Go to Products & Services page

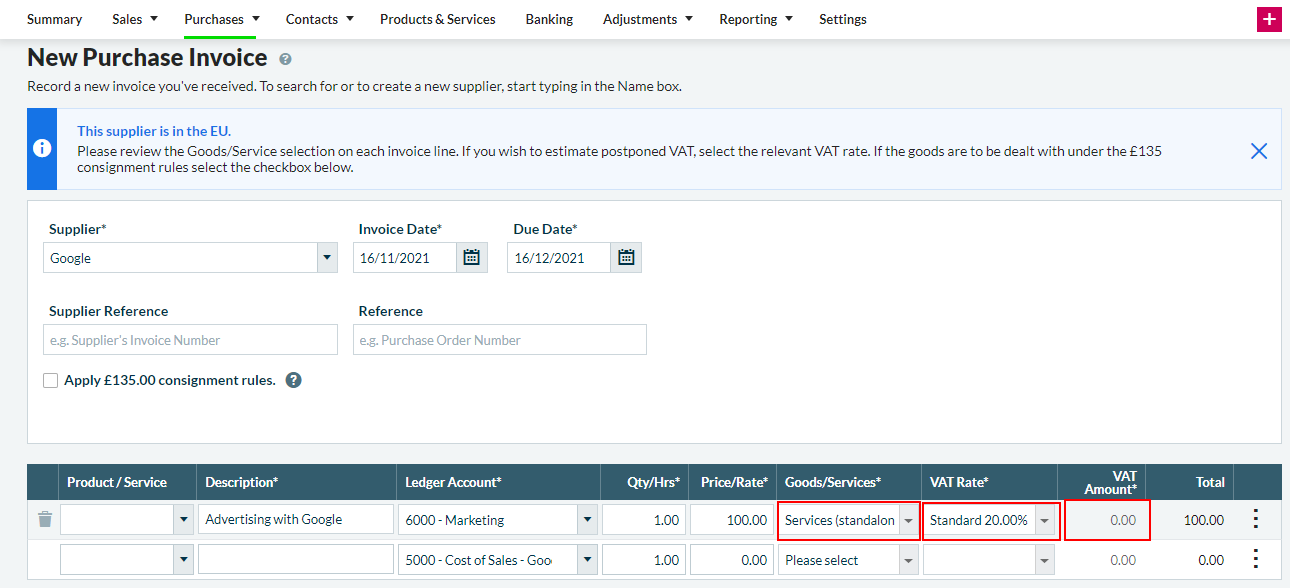[437, 19]
